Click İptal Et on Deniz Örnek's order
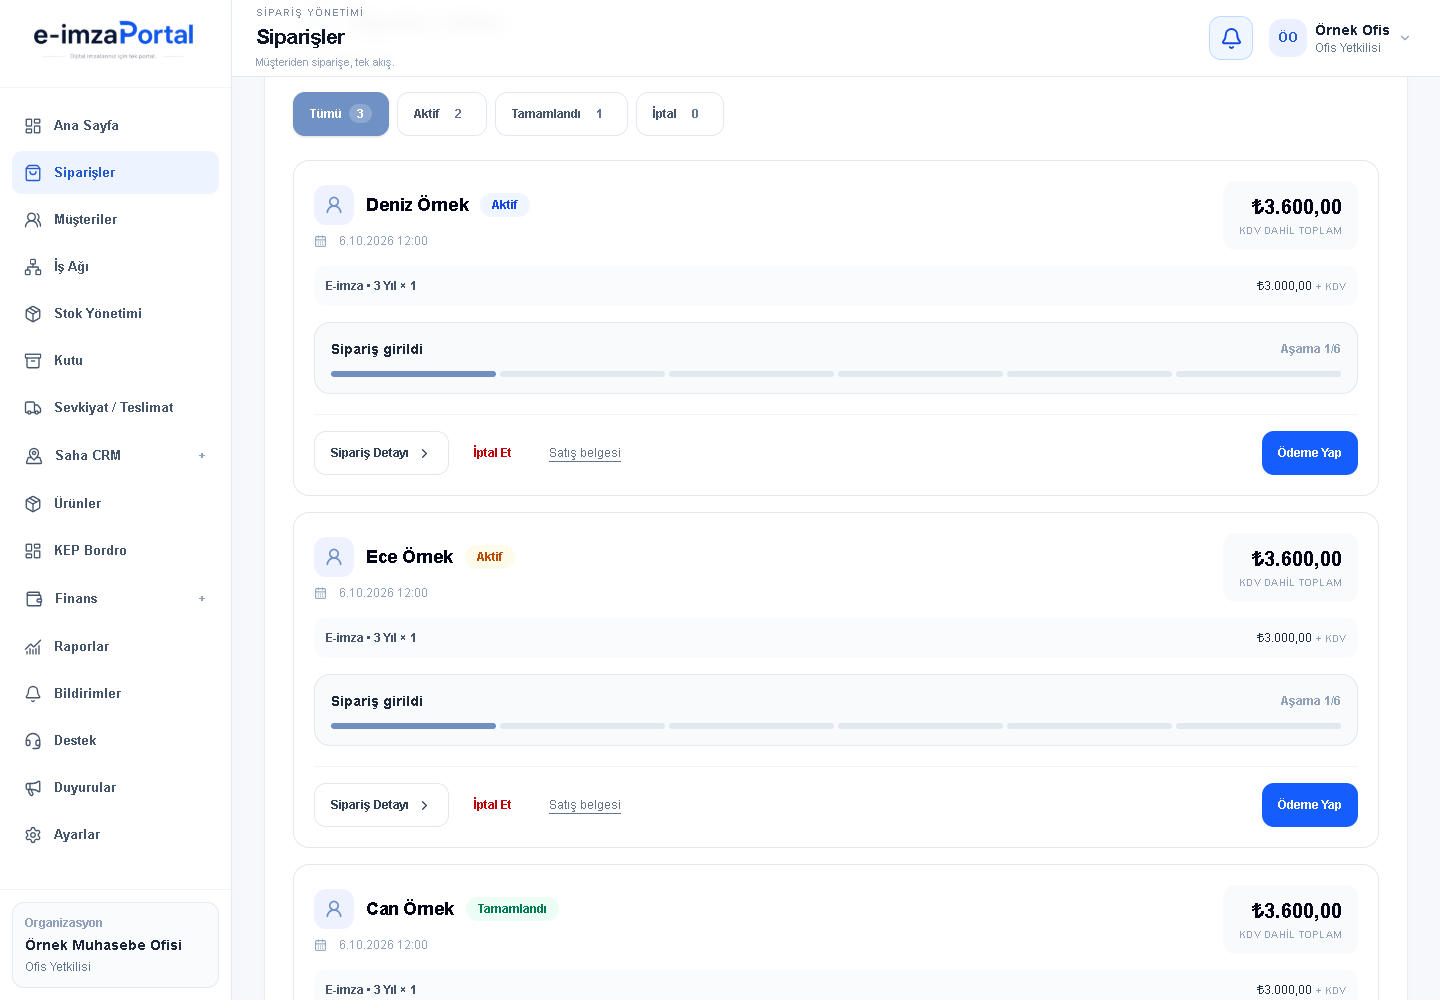The width and height of the screenshot is (1440, 1000). coord(492,453)
